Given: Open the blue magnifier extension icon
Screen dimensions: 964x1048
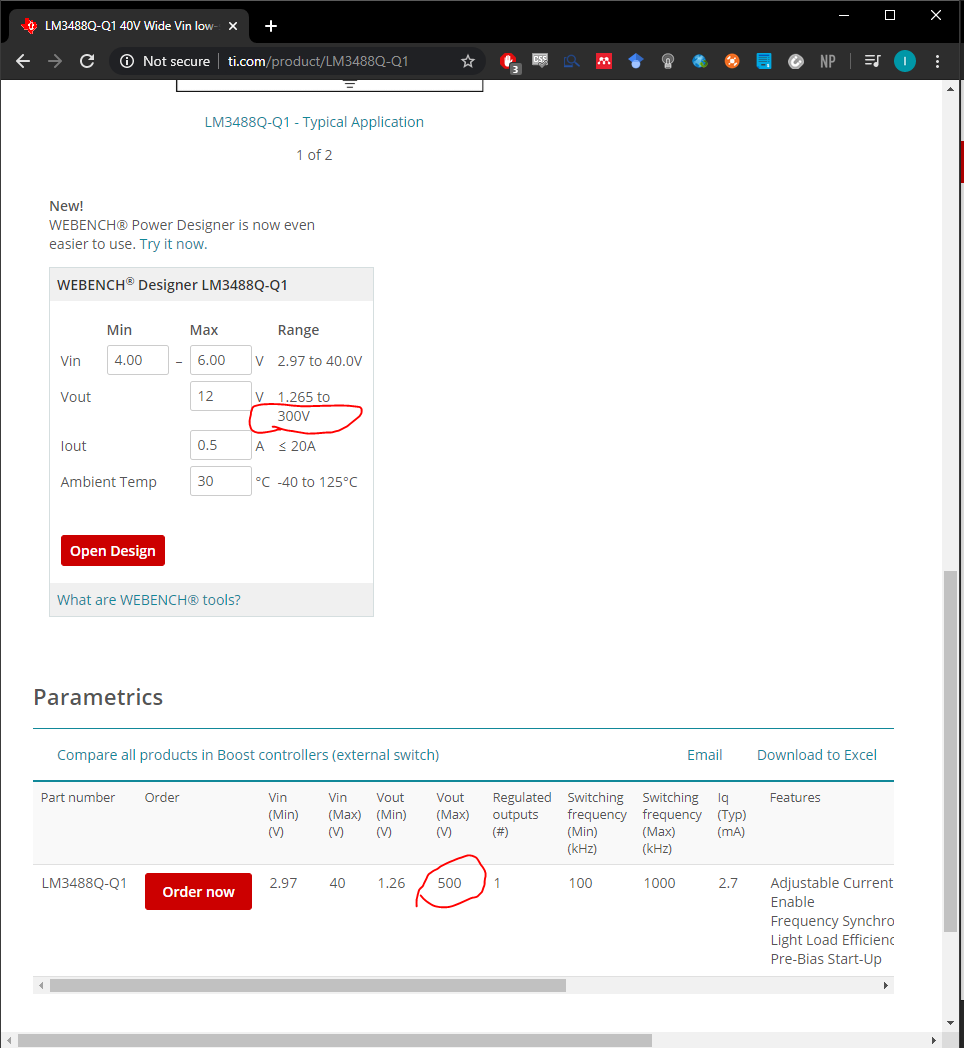Looking at the screenshot, I should [572, 61].
